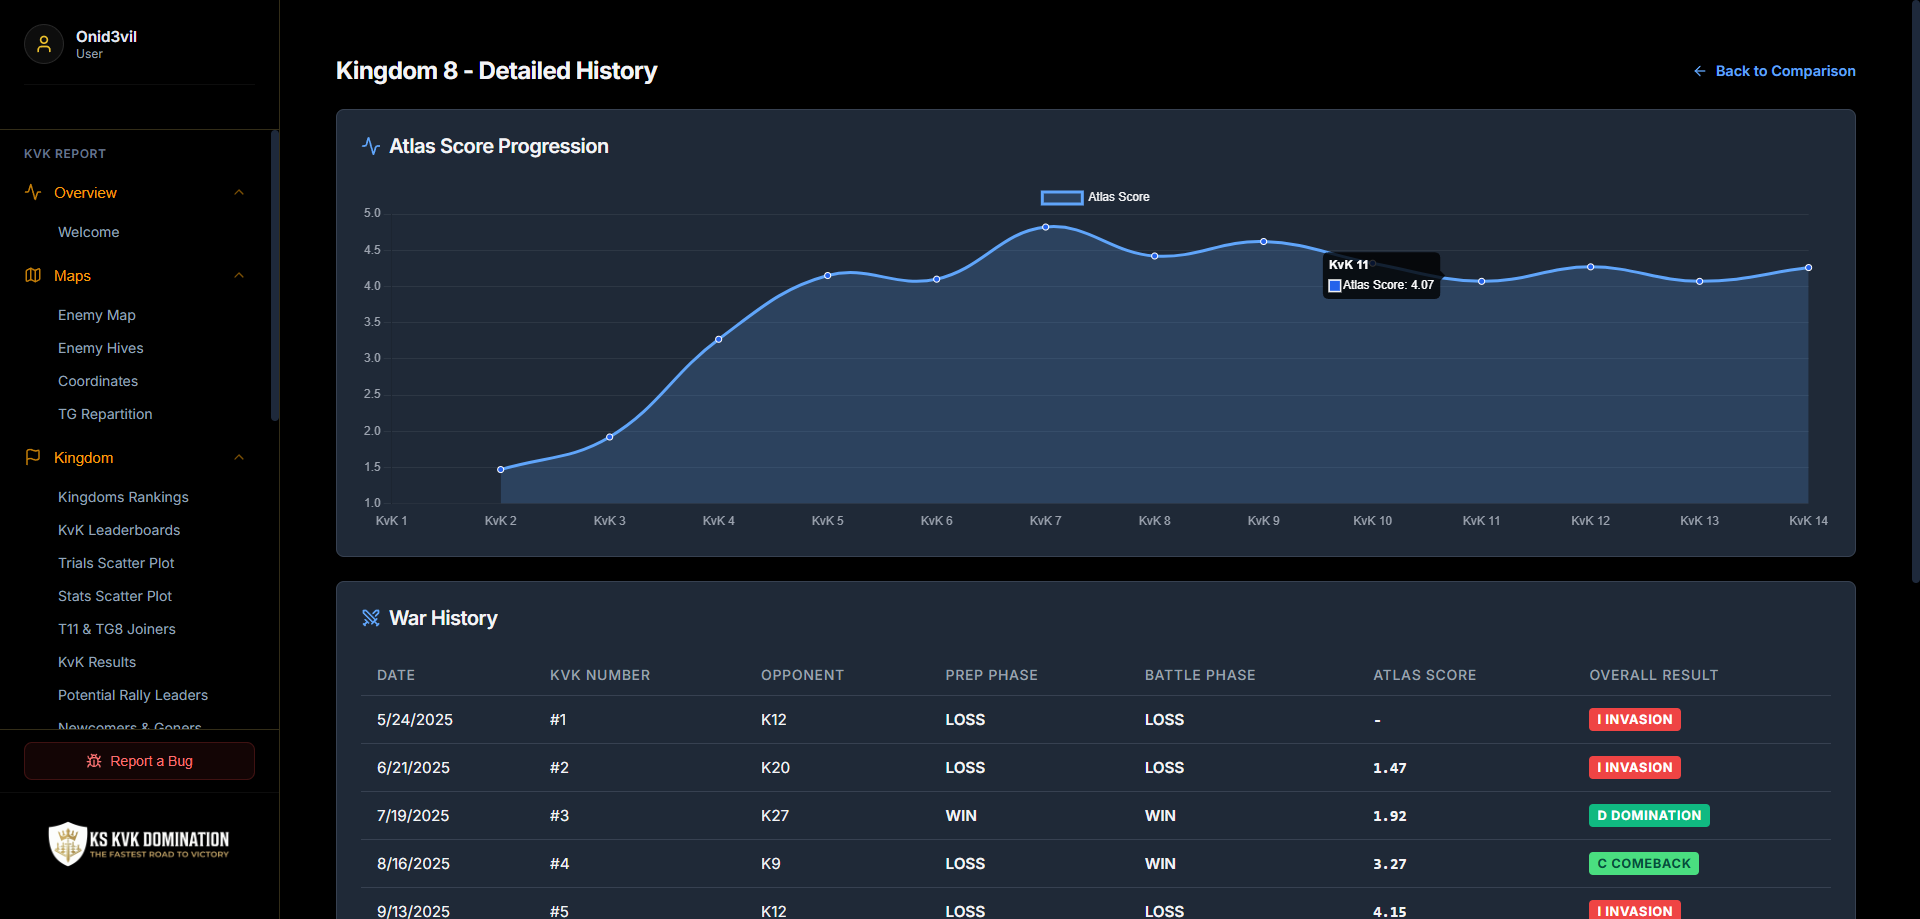Click the Kingdom flag icon
Viewport: 1920px width, 919px height.
33,457
